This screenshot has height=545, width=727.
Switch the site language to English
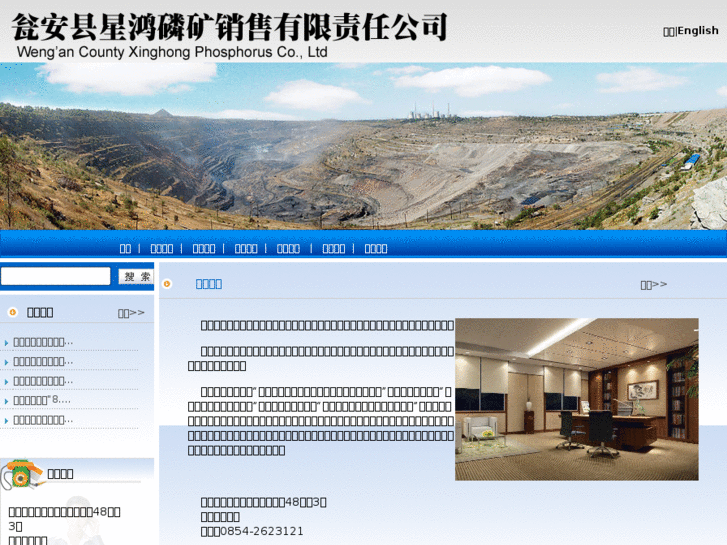(698, 31)
